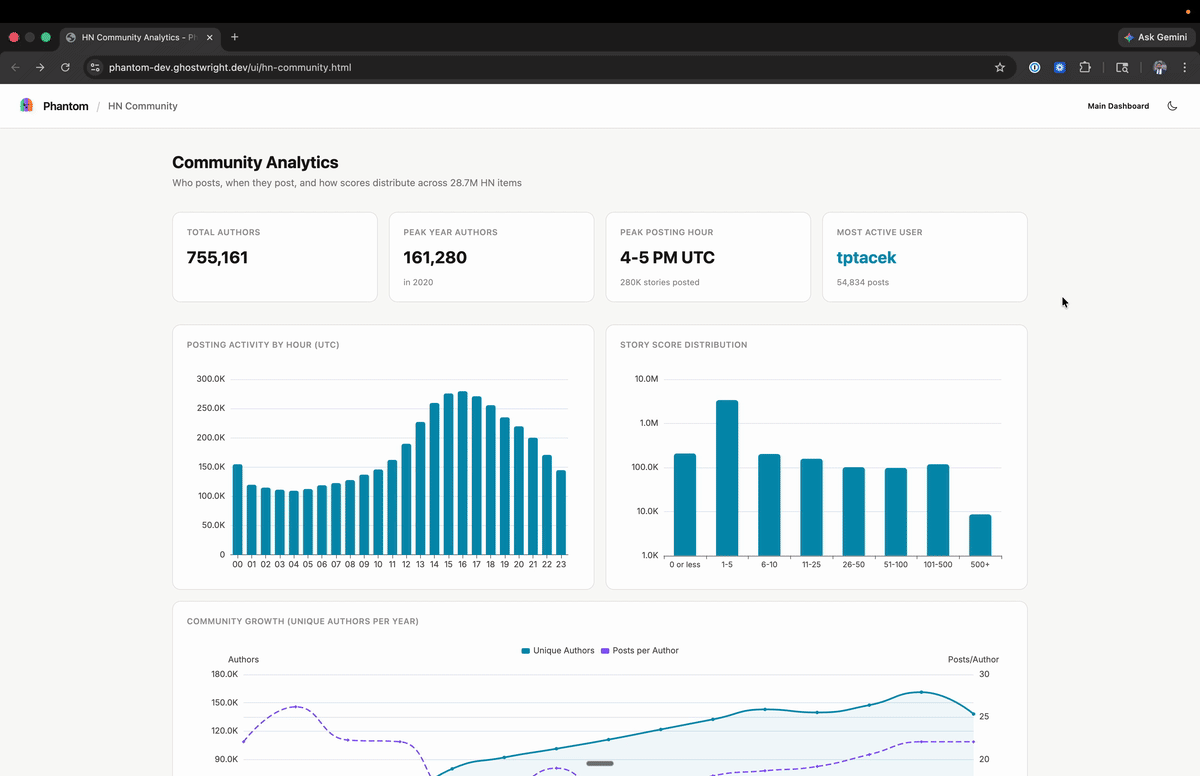Click the HN Community breadcrumb
Image resolution: width=1200 pixels, height=776 pixels.
coord(142,105)
